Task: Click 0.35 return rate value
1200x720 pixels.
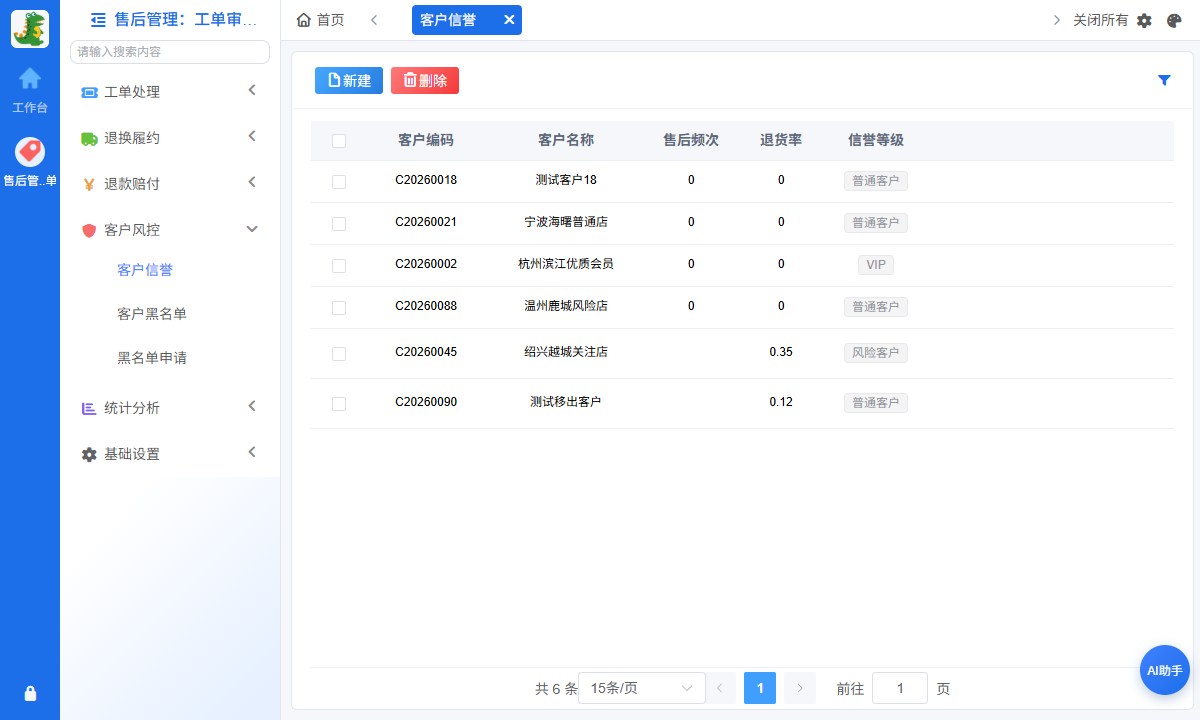Action: [781, 352]
